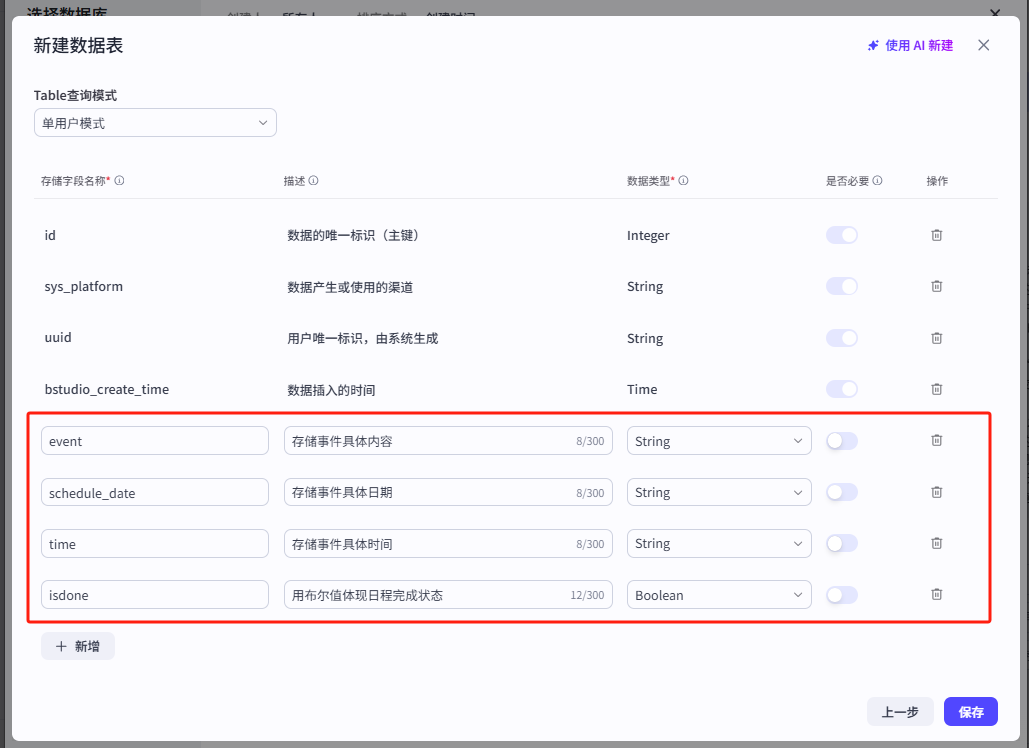
Task: Click 使用 AI 新建 link
Action: coord(910,46)
